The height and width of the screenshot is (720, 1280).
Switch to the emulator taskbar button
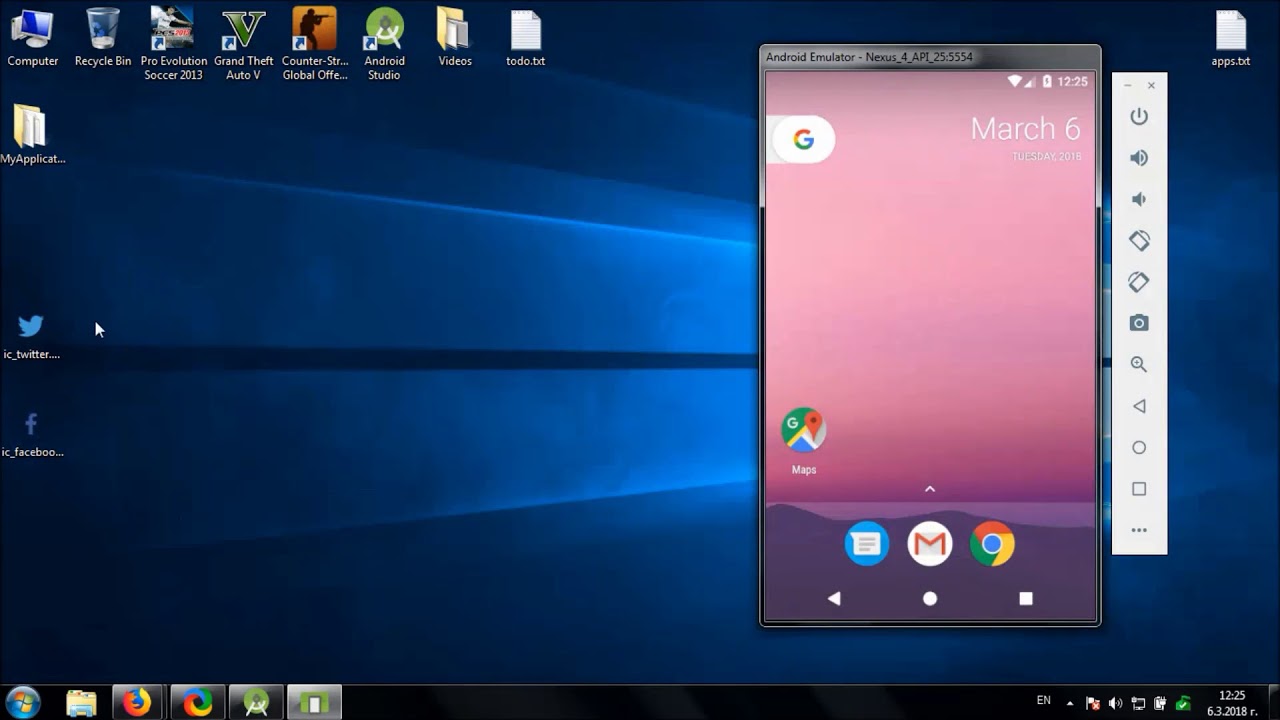314,703
